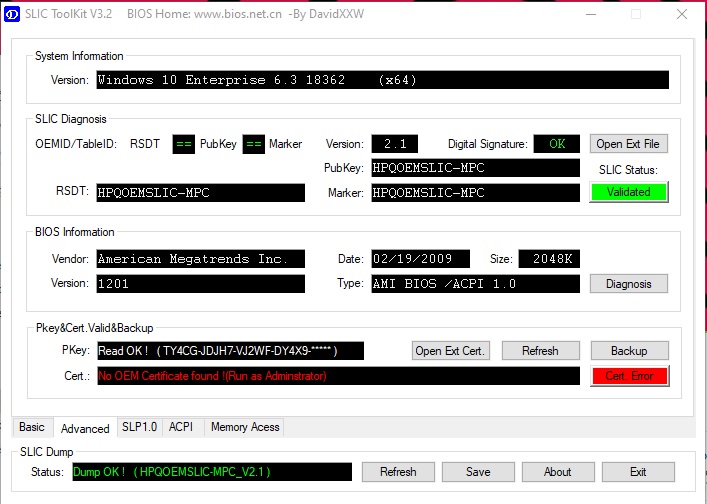Image resolution: width=707 pixels, height=504 pixels.
Task: Click the PubKey value field
Action: 476,168
